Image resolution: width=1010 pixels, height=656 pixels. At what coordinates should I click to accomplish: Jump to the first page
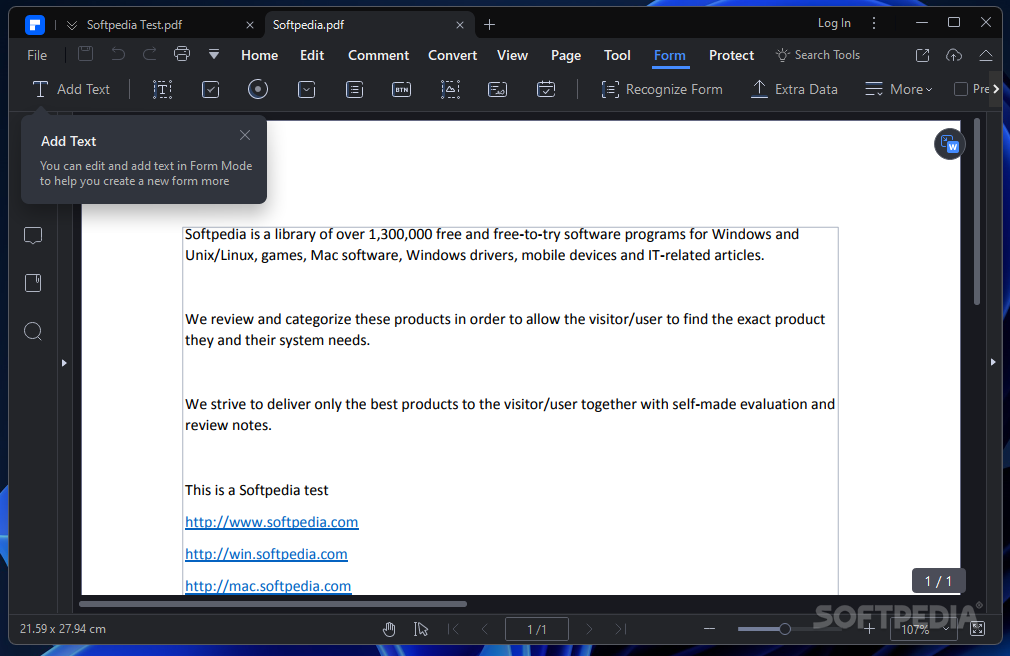pos(453,629)
